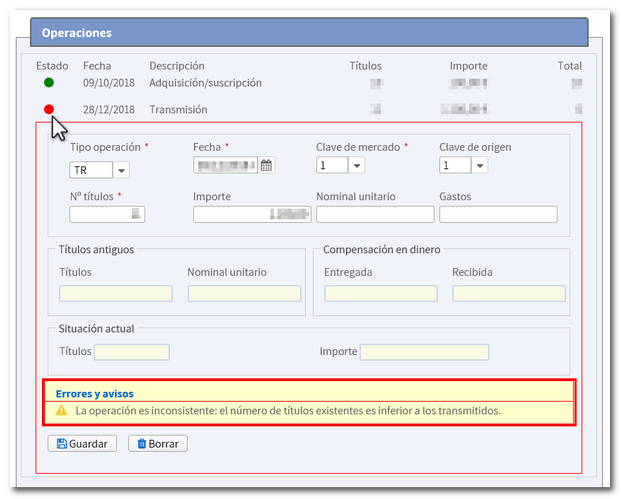This screenshot has width=621, height=499.
Task: Expand the Tipo operación dropdown
Action: click(121, 170)
